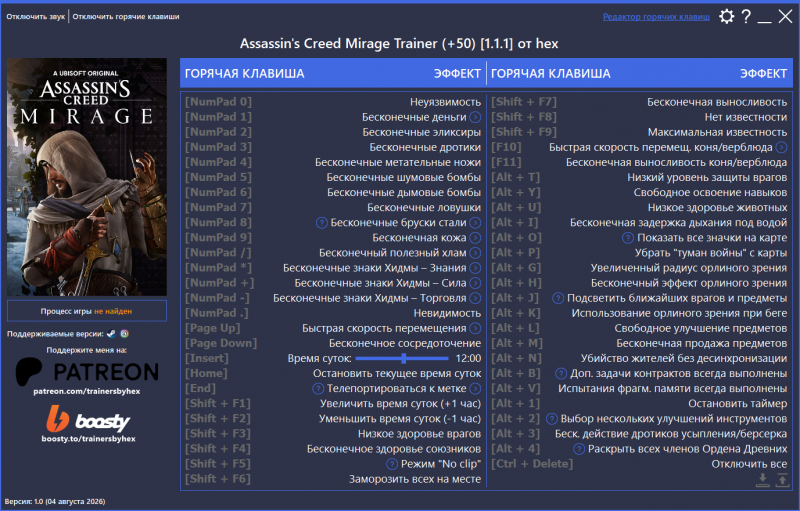The image size is (800, 511).
Task: Open info icon beside Выбор нескольких улучшений инструментов
Action: tap(552, 419)
